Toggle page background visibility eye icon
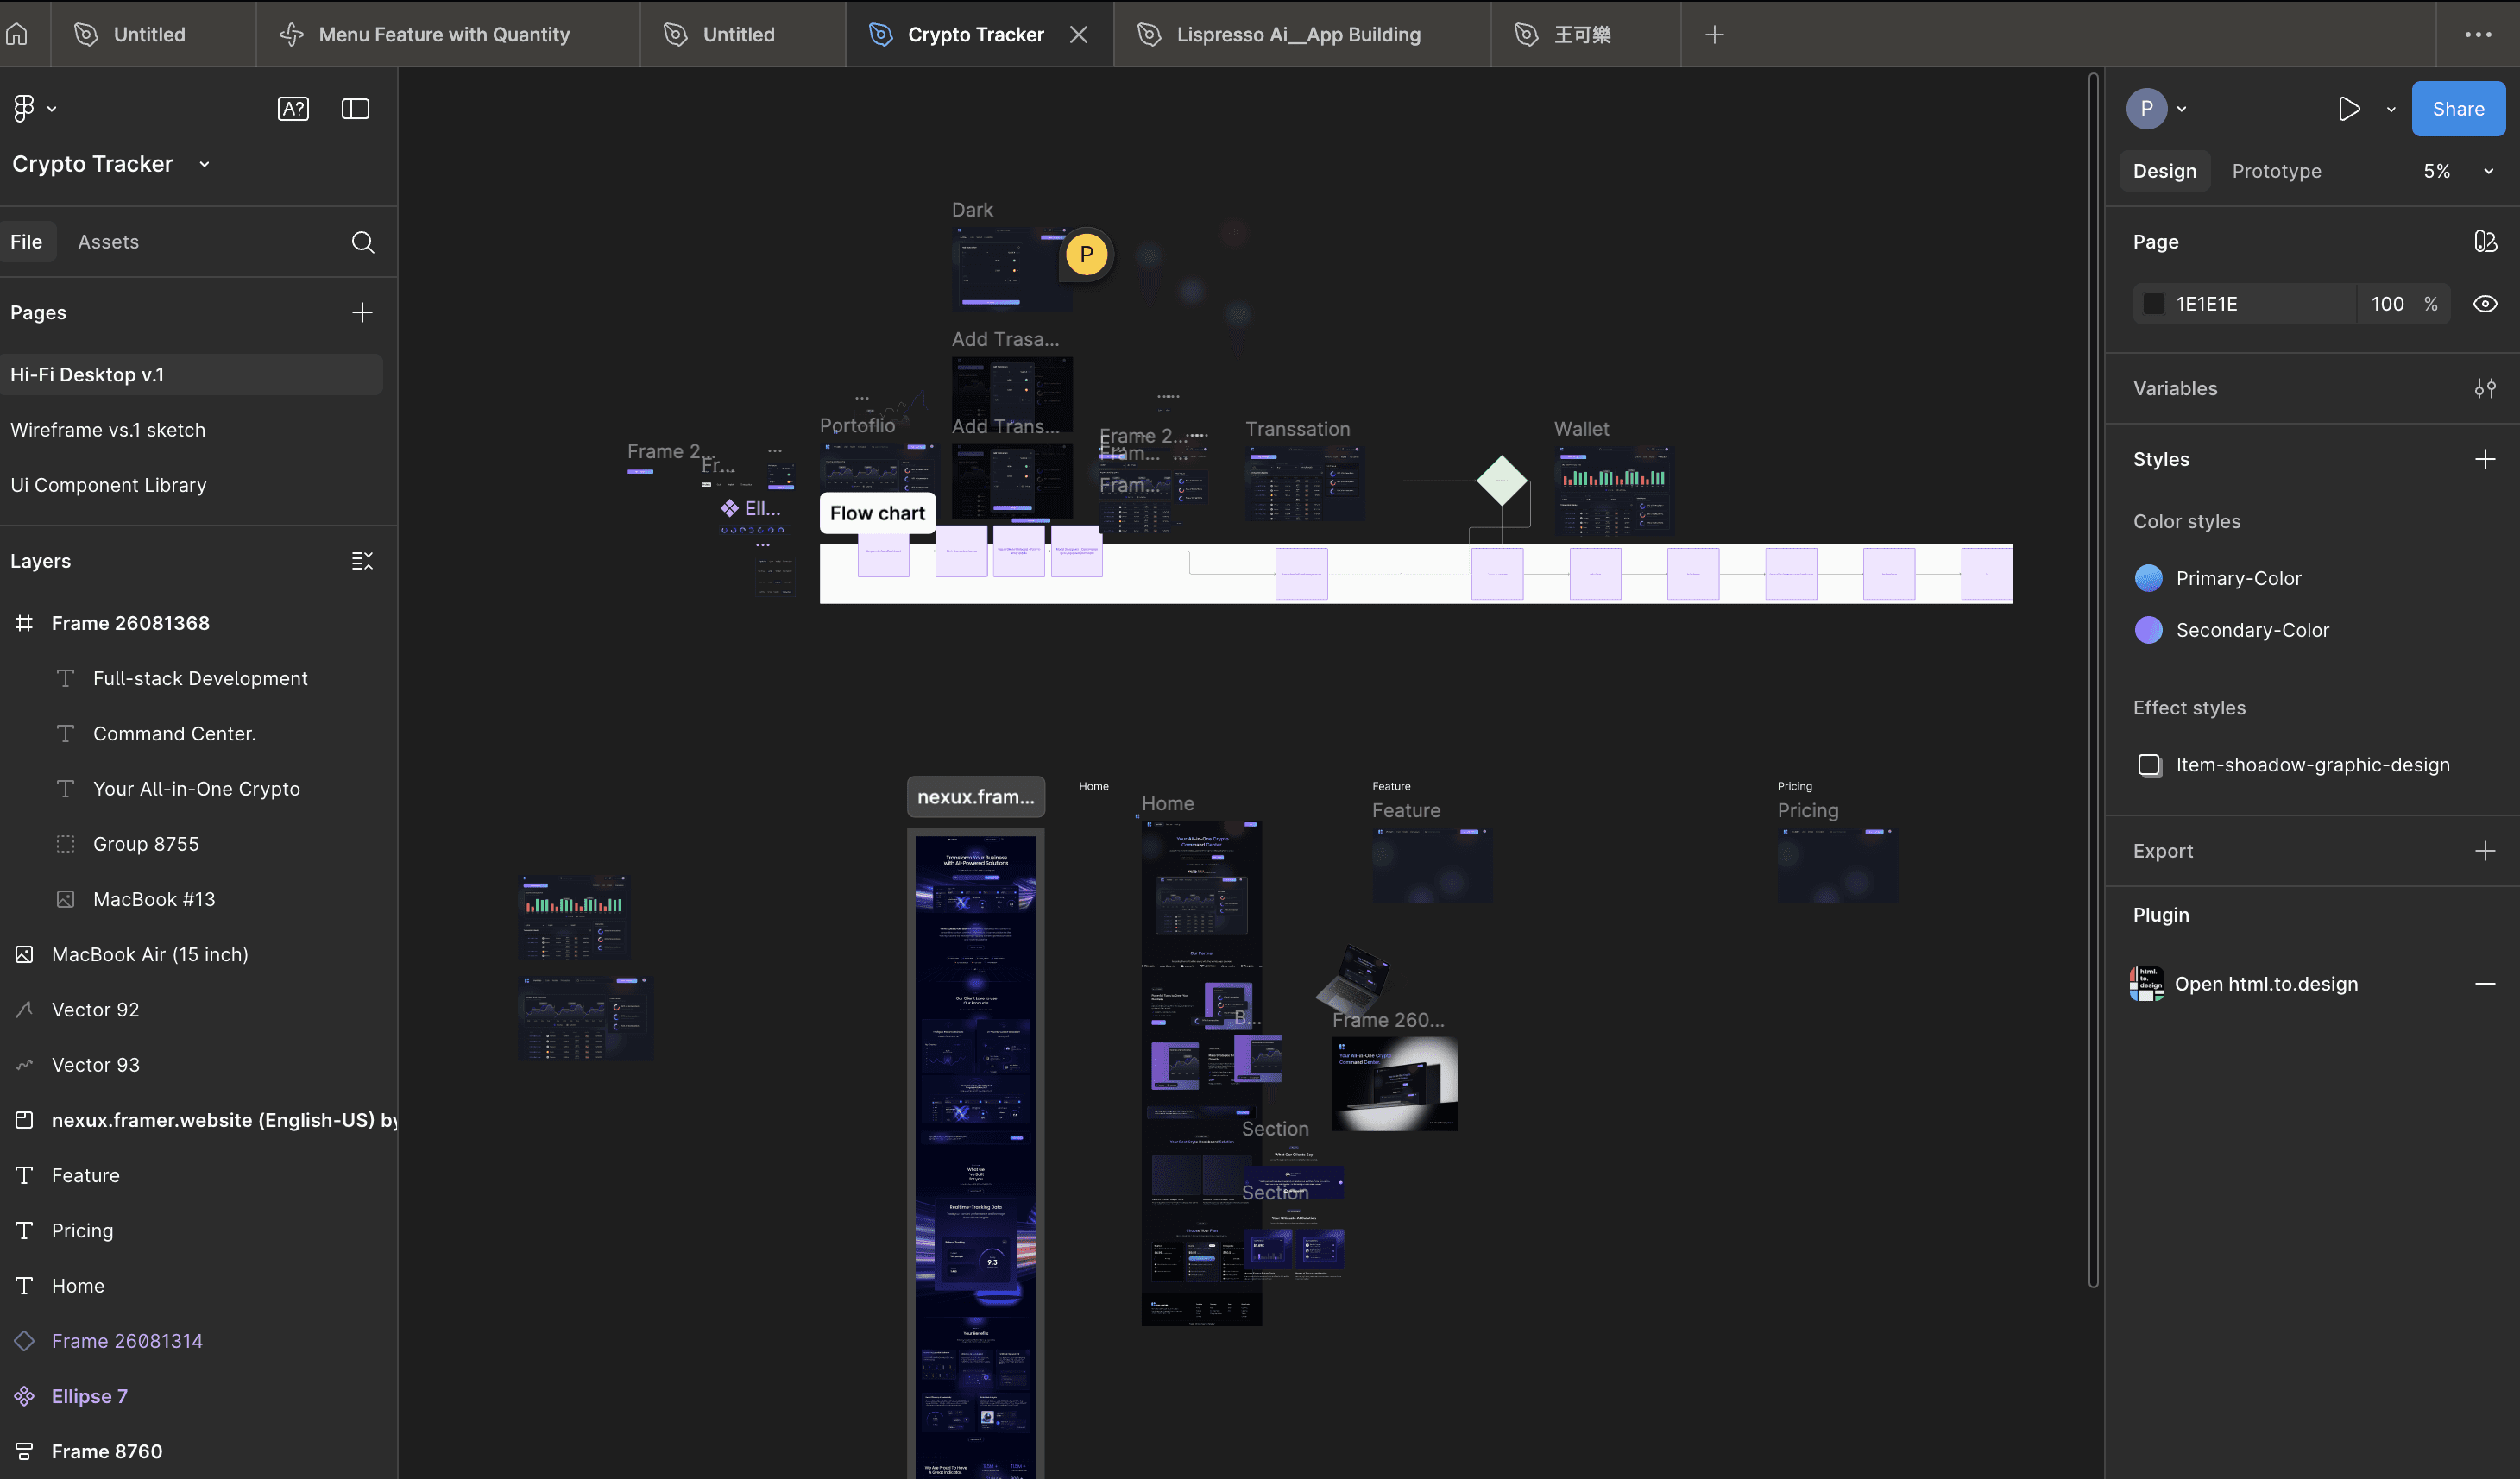The image size is (2520, 1479). click(x=2484, y=304)
